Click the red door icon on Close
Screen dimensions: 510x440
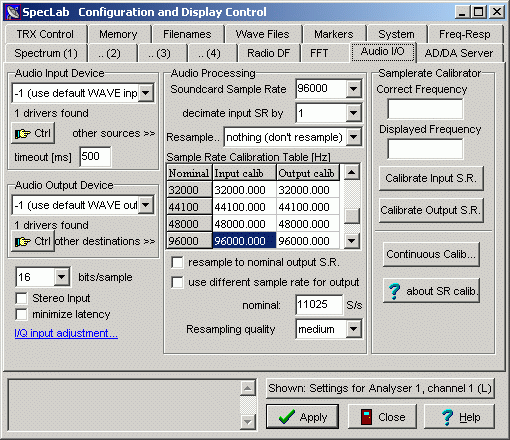366,417
